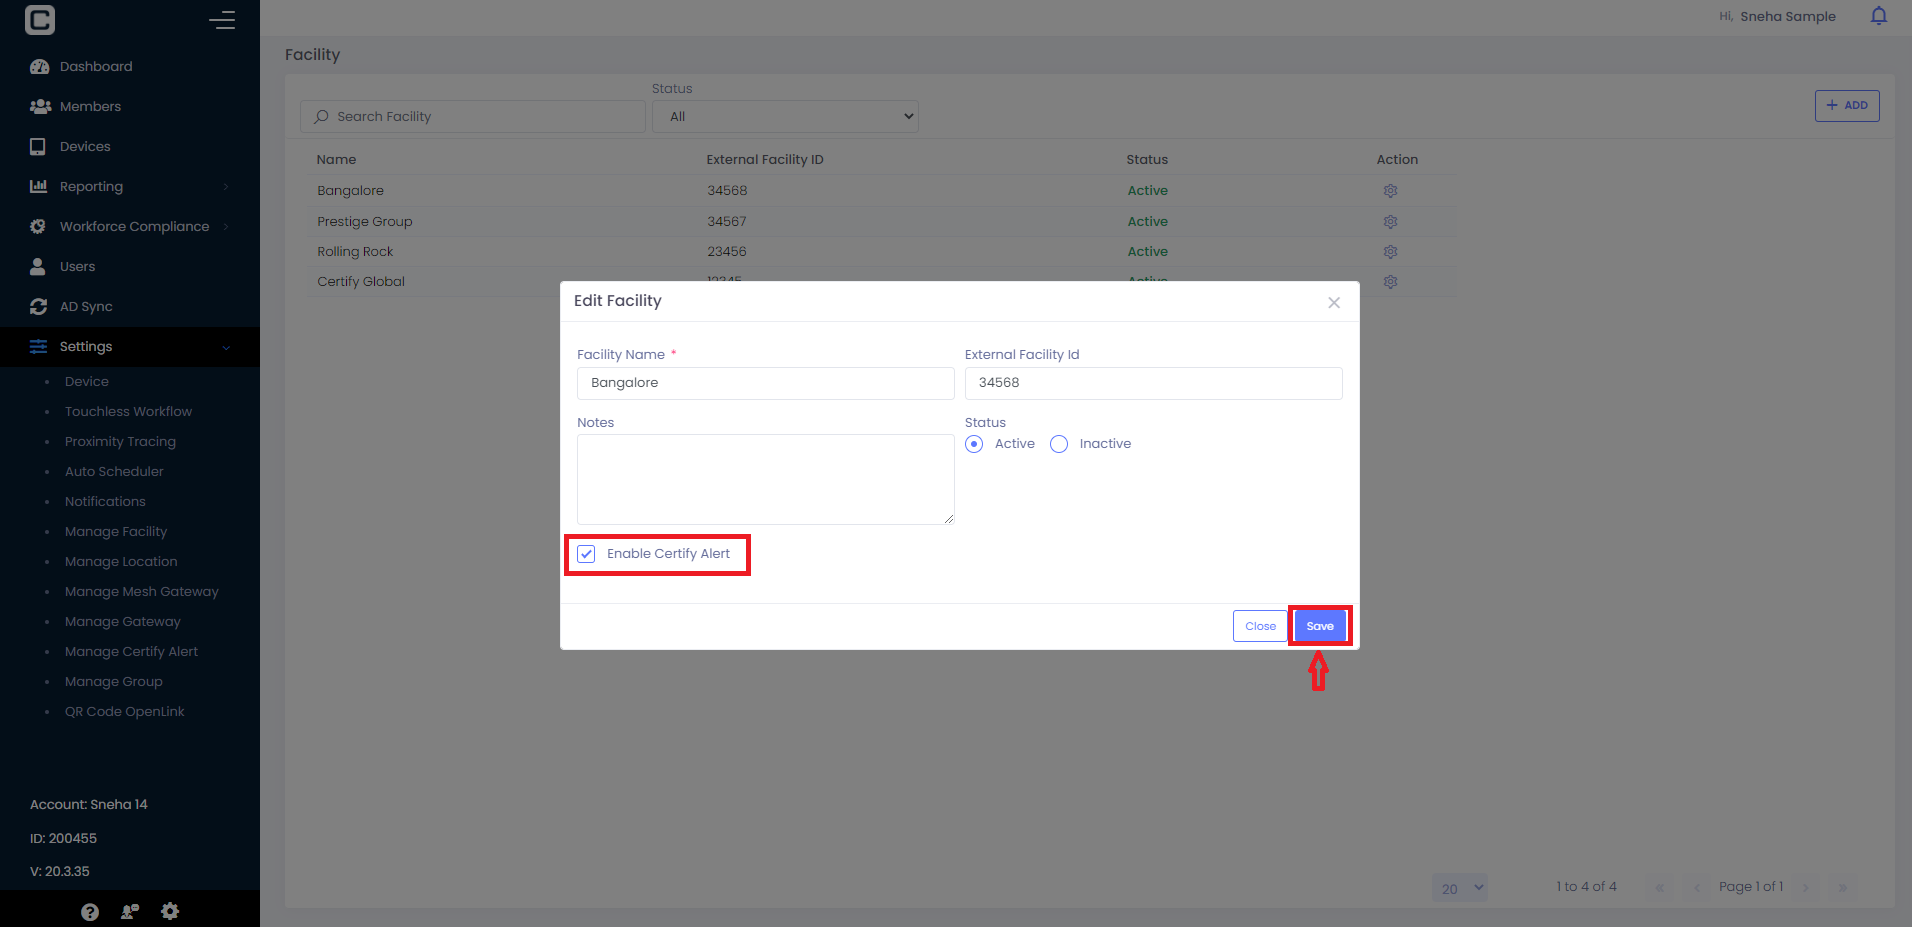The height and width of the screenshot is (927, 1912).
Task: Open settings gear for Rolling Rock row
Action: pyautogui.click(x=1390, y=251)
